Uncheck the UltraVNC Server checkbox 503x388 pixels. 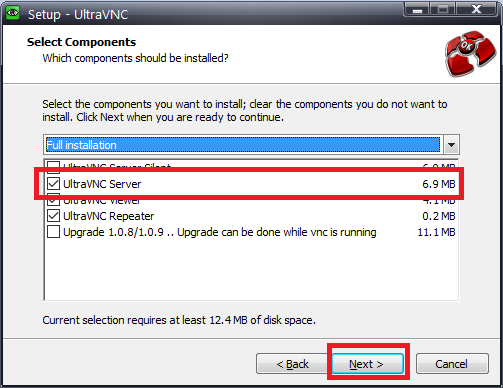pyautogui.click(x=53, y=184)
